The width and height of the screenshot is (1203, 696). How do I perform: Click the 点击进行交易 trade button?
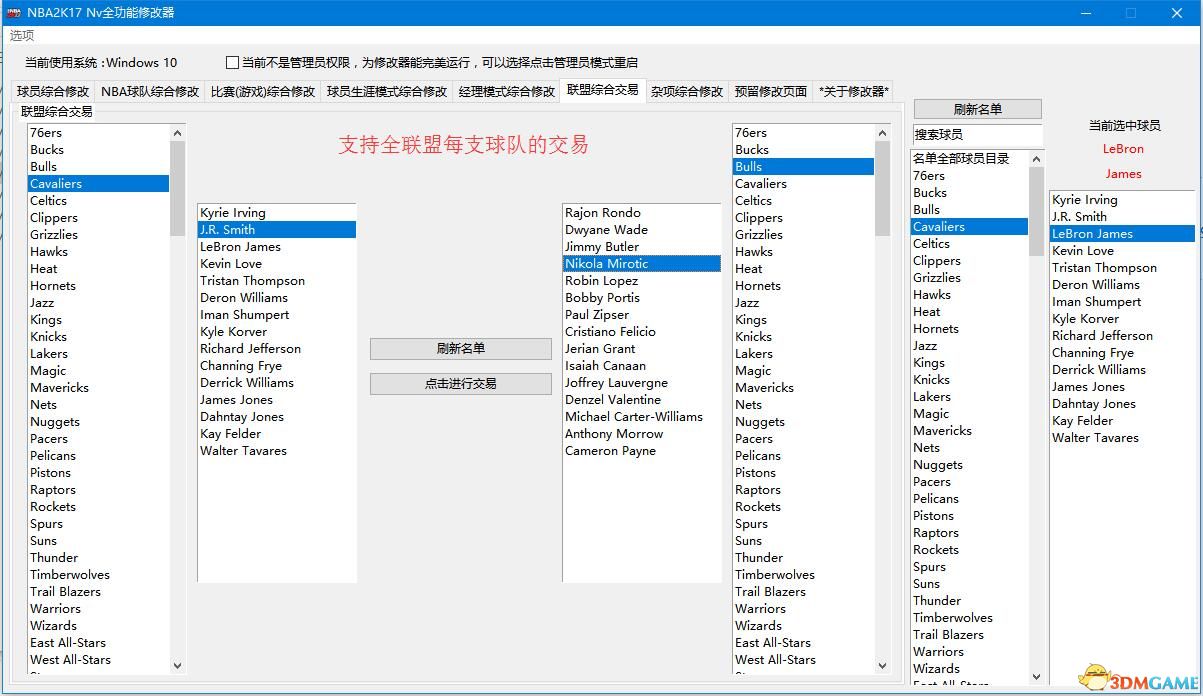[x=461, y=384]
